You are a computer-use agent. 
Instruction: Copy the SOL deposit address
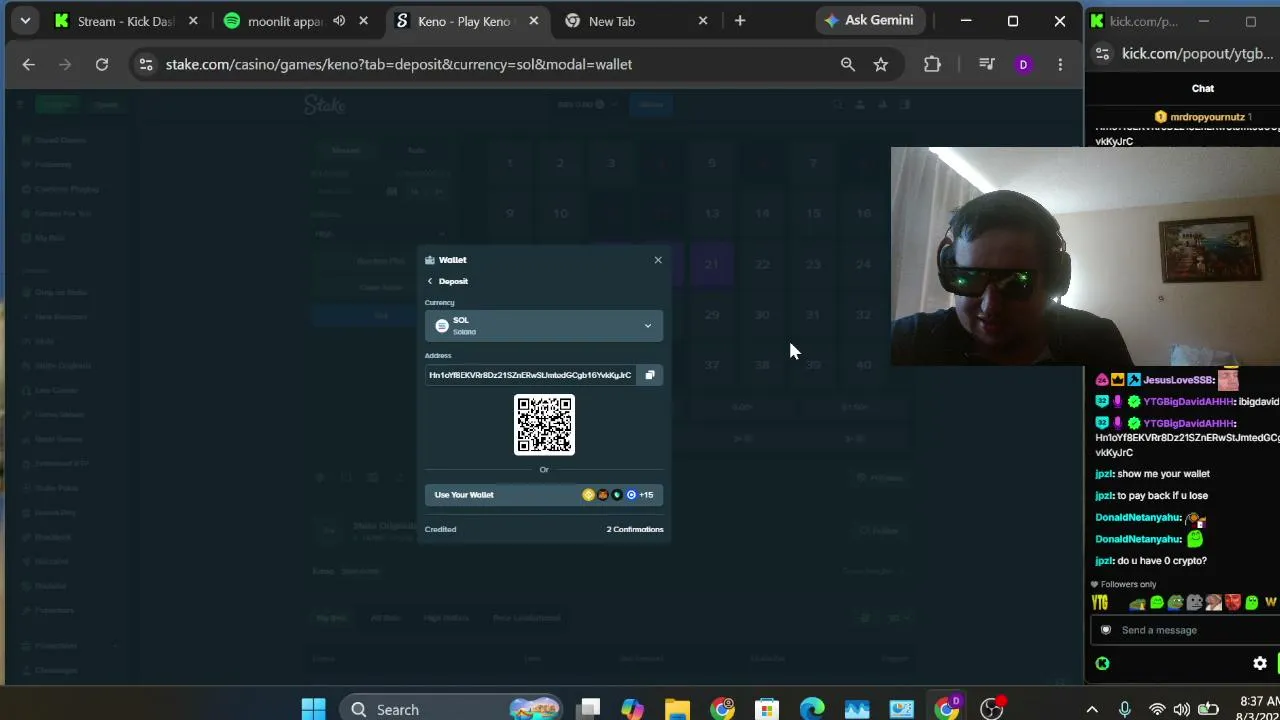tap(650, 375)
